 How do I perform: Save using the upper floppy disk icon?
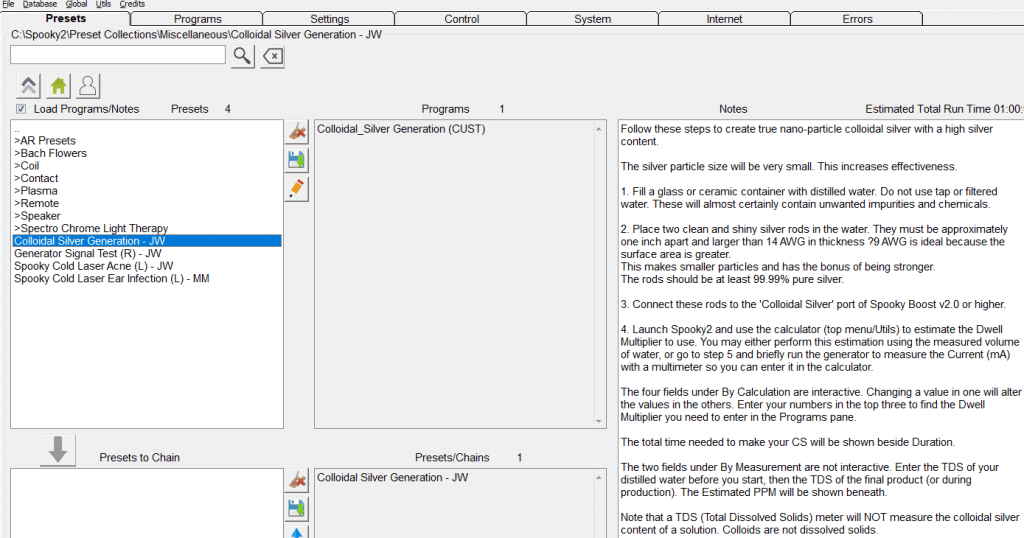[x=297, y=160]
